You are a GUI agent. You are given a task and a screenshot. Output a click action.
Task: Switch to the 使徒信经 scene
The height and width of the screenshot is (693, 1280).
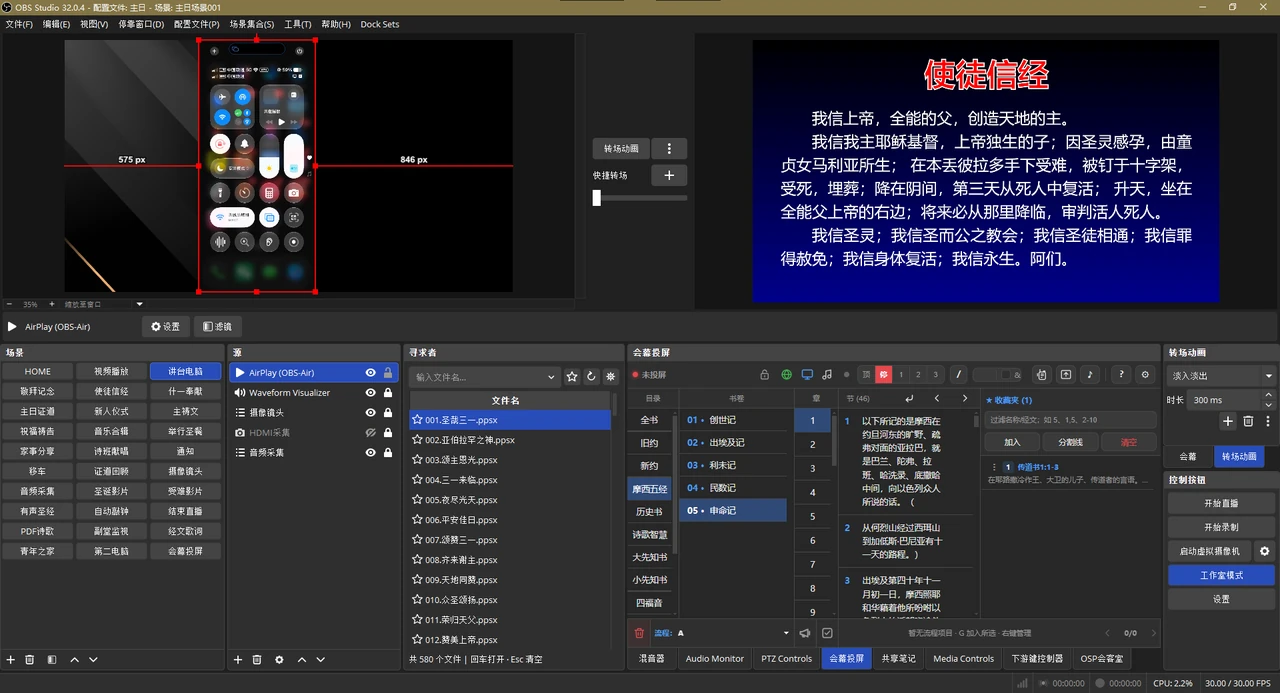(111, 391)
